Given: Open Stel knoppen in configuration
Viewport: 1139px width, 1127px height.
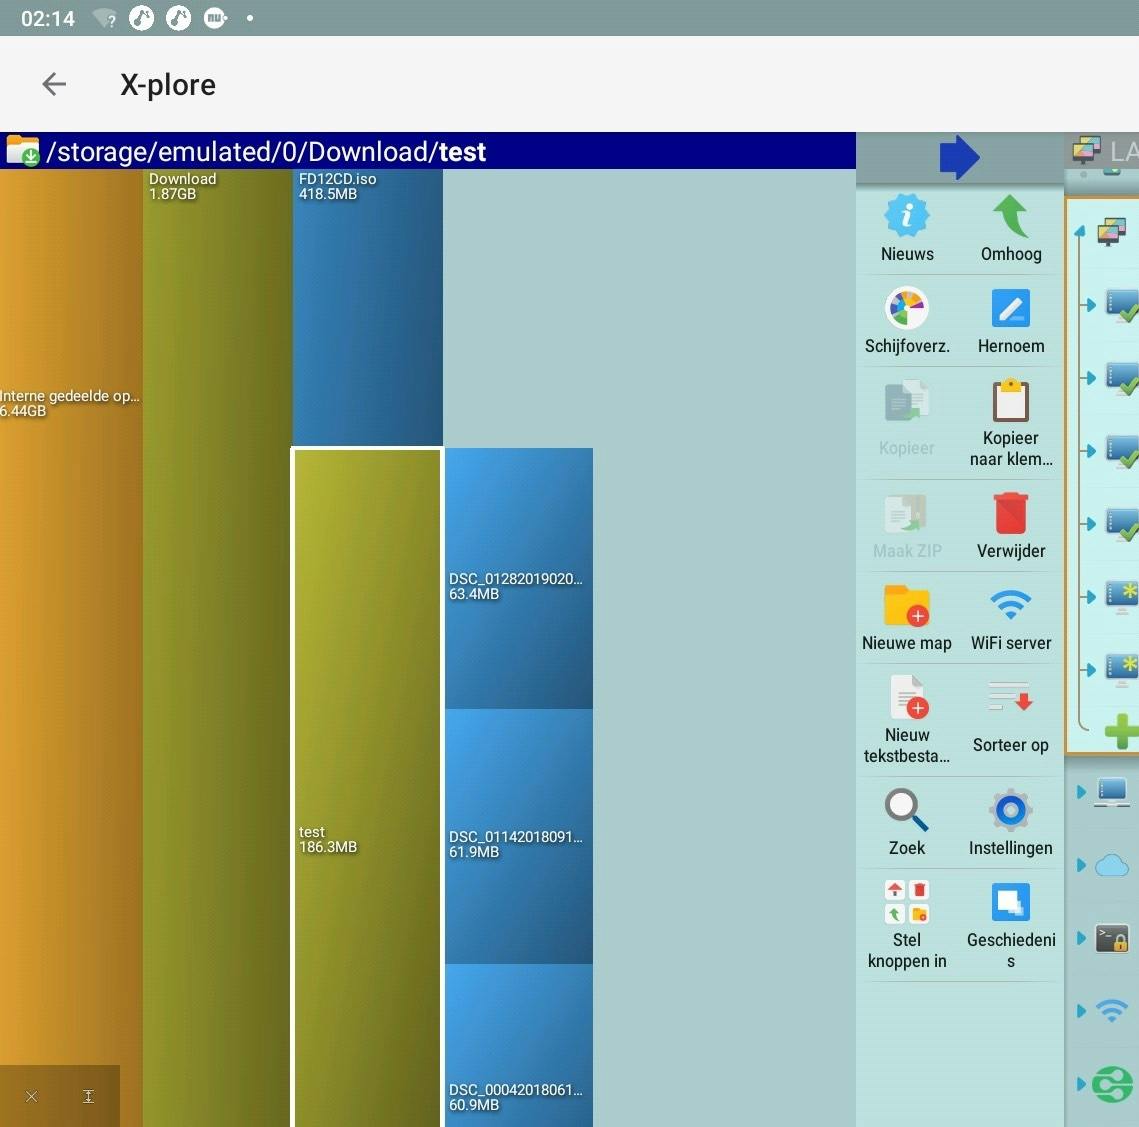Looking at the screenshot, I should 907,924.
